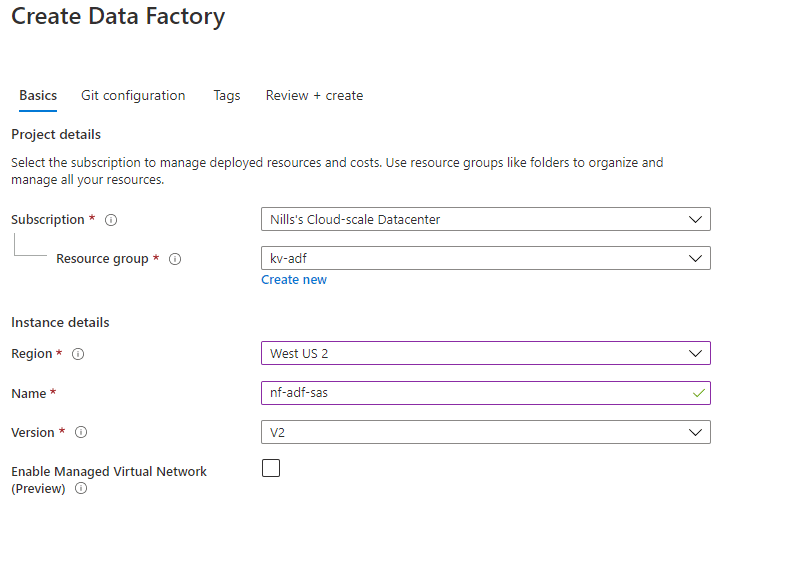Click the Resource group info icon

pyautogui.click(x=175, y=259)
